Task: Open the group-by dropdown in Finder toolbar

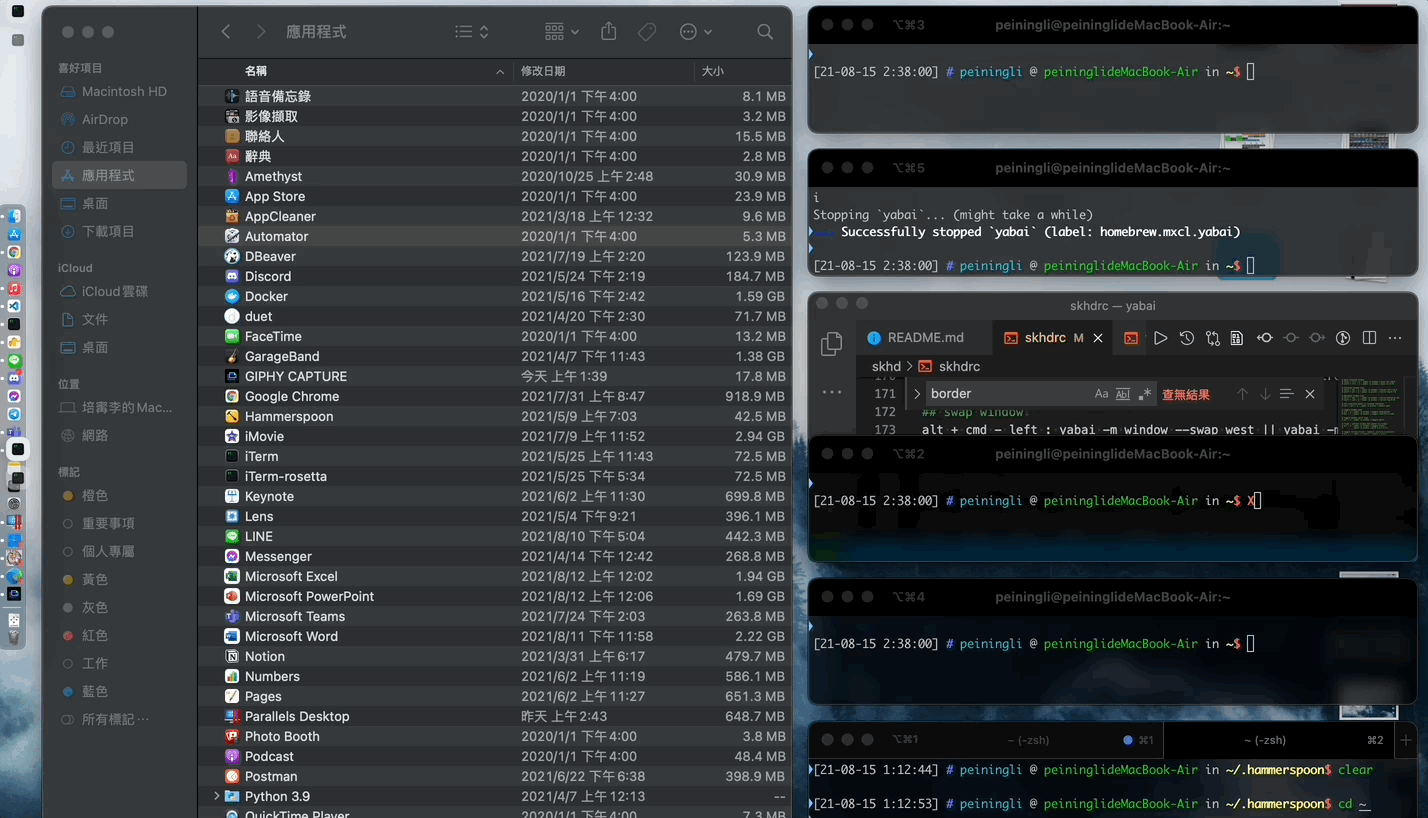Action: (x=562, y=32)
